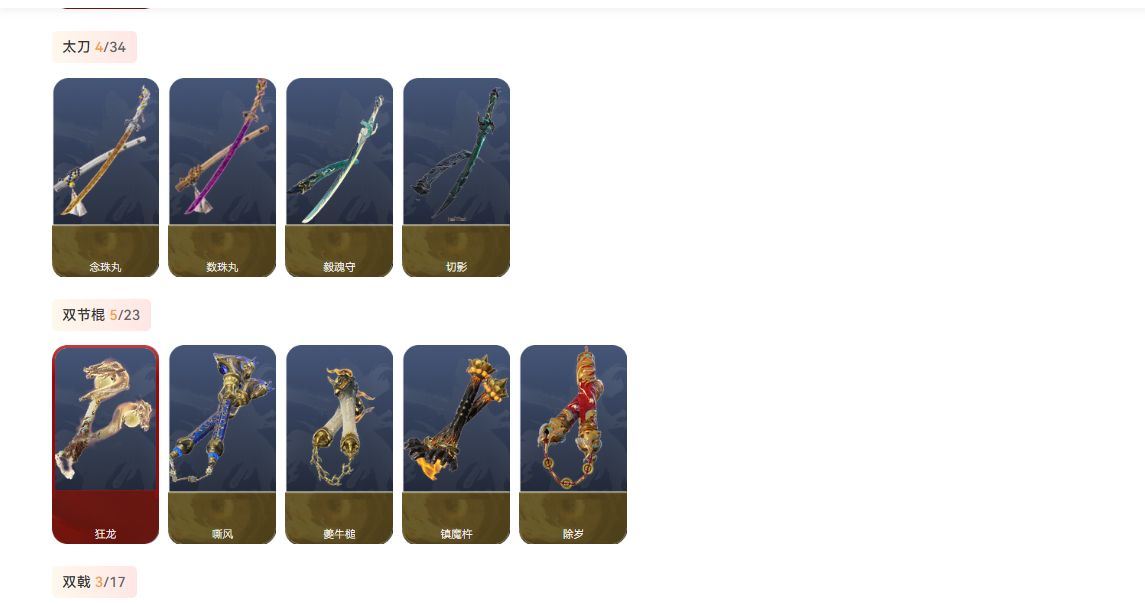Select the 狂龙 golden dragon nunchaku image

pos(106,418)
